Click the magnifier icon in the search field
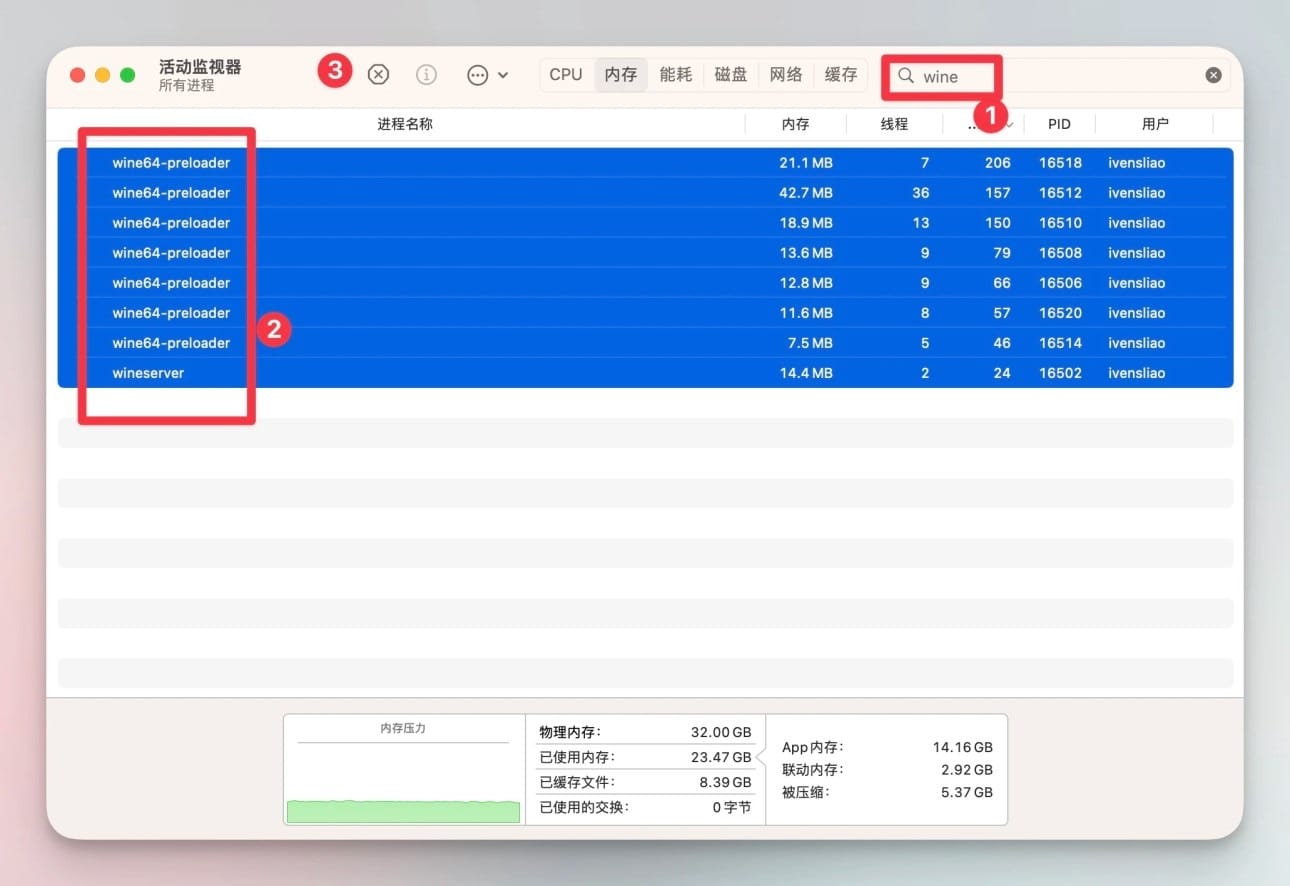Image resolution: width=1290 pixels, height=886 pixels. tap(905, 76)
